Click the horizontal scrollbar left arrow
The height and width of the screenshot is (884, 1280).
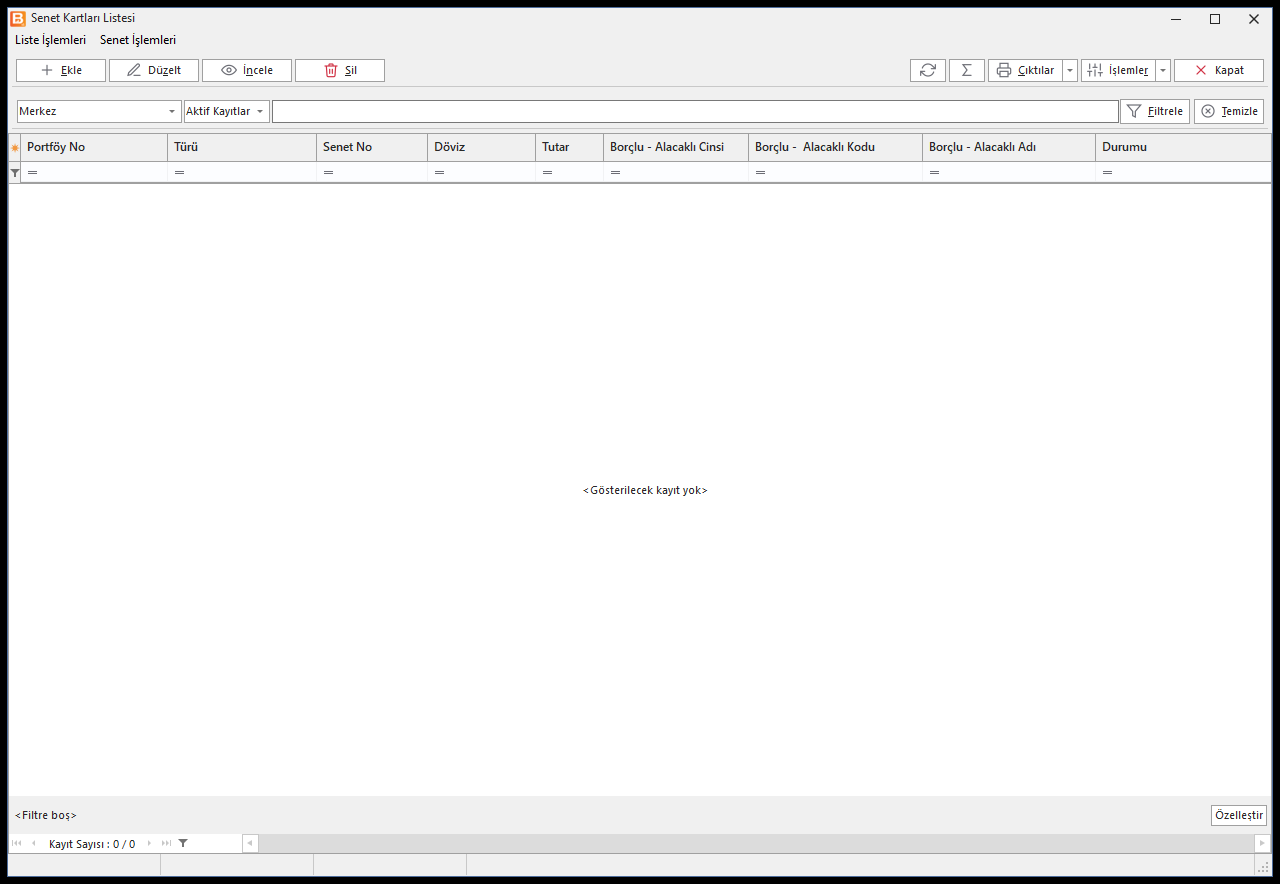[x=250, y=844]
